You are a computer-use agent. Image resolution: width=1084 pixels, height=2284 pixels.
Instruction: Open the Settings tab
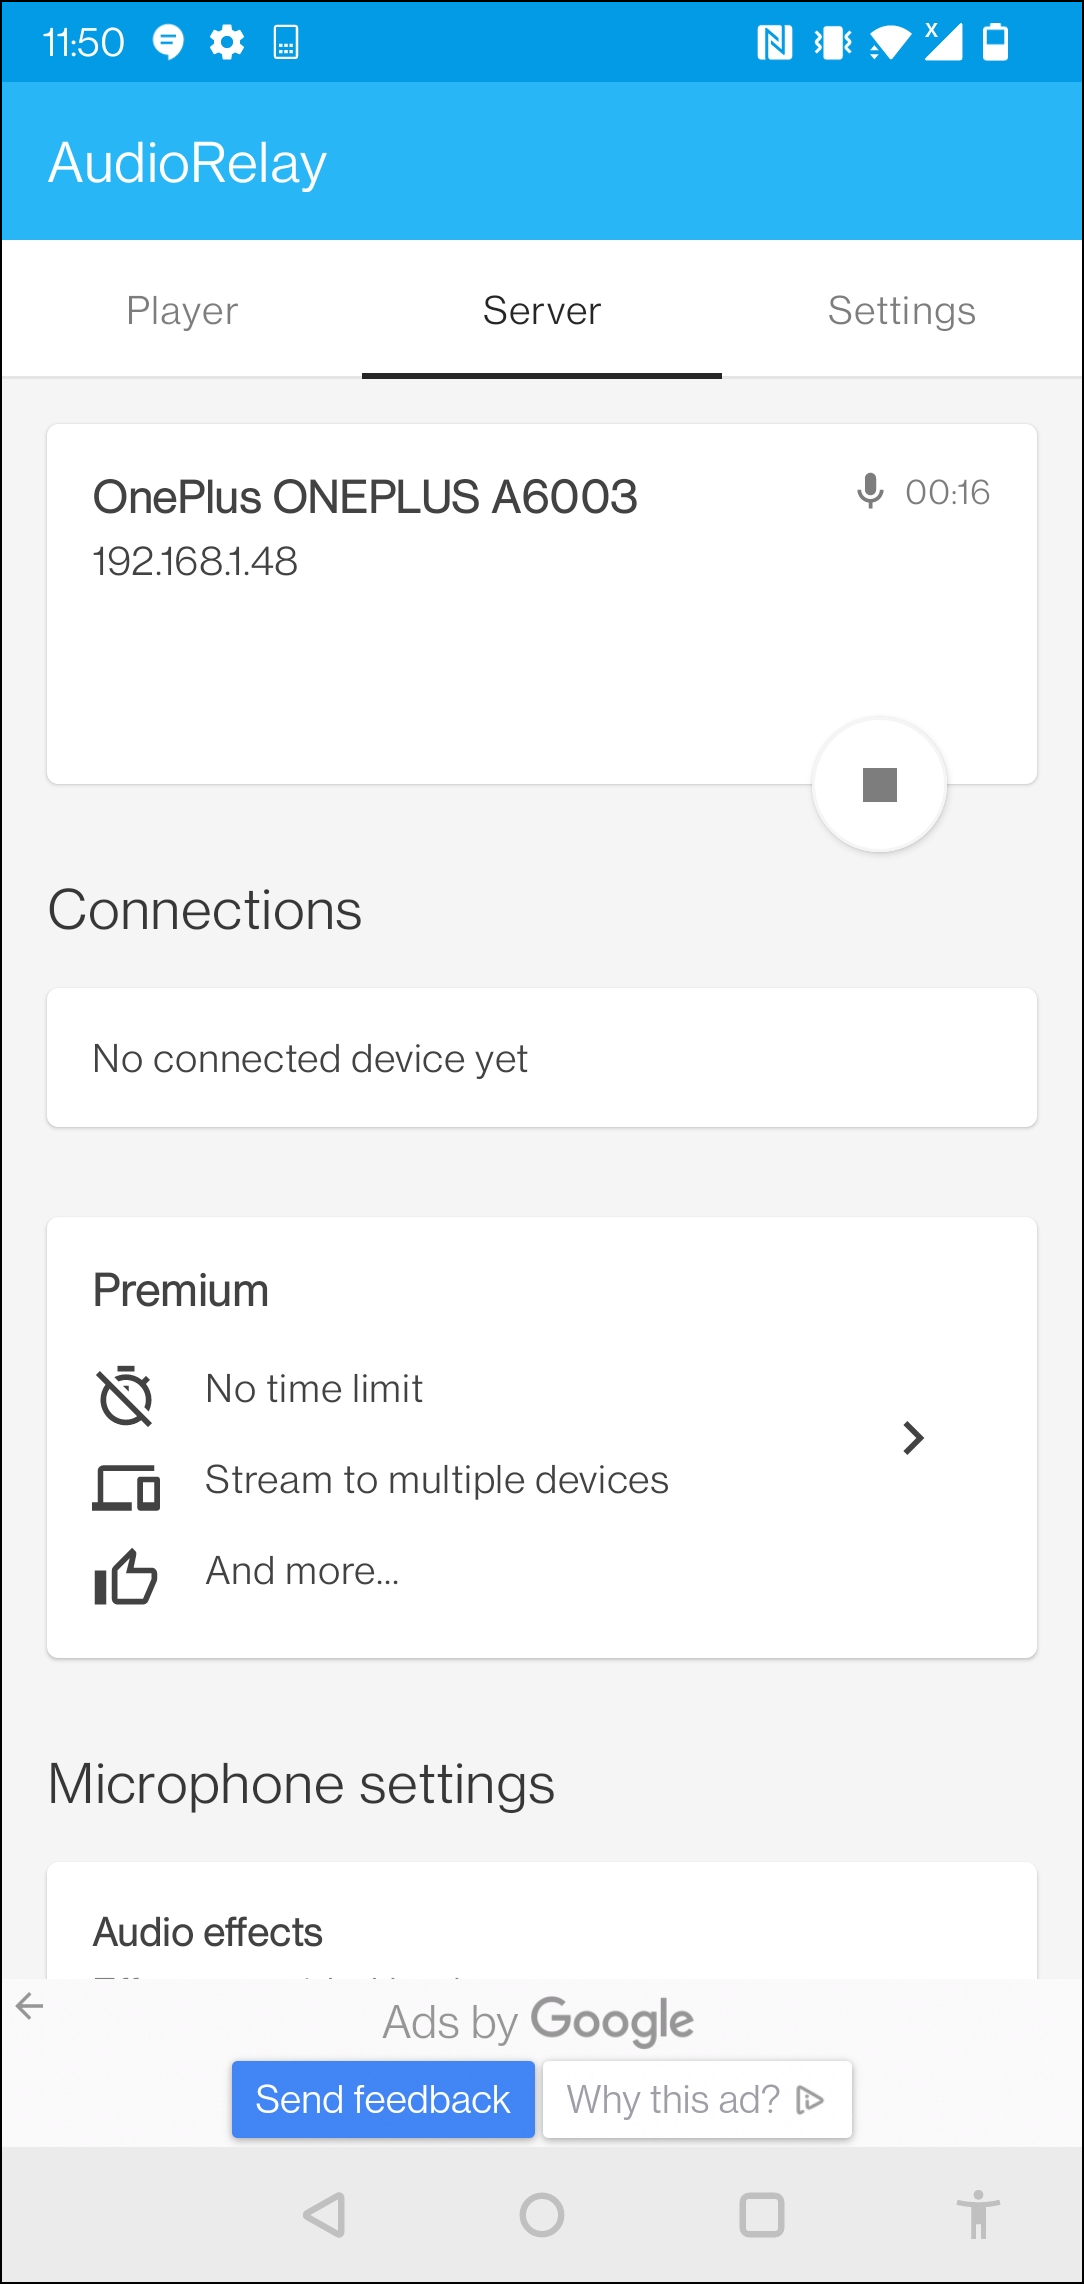[x=901, y=311]
